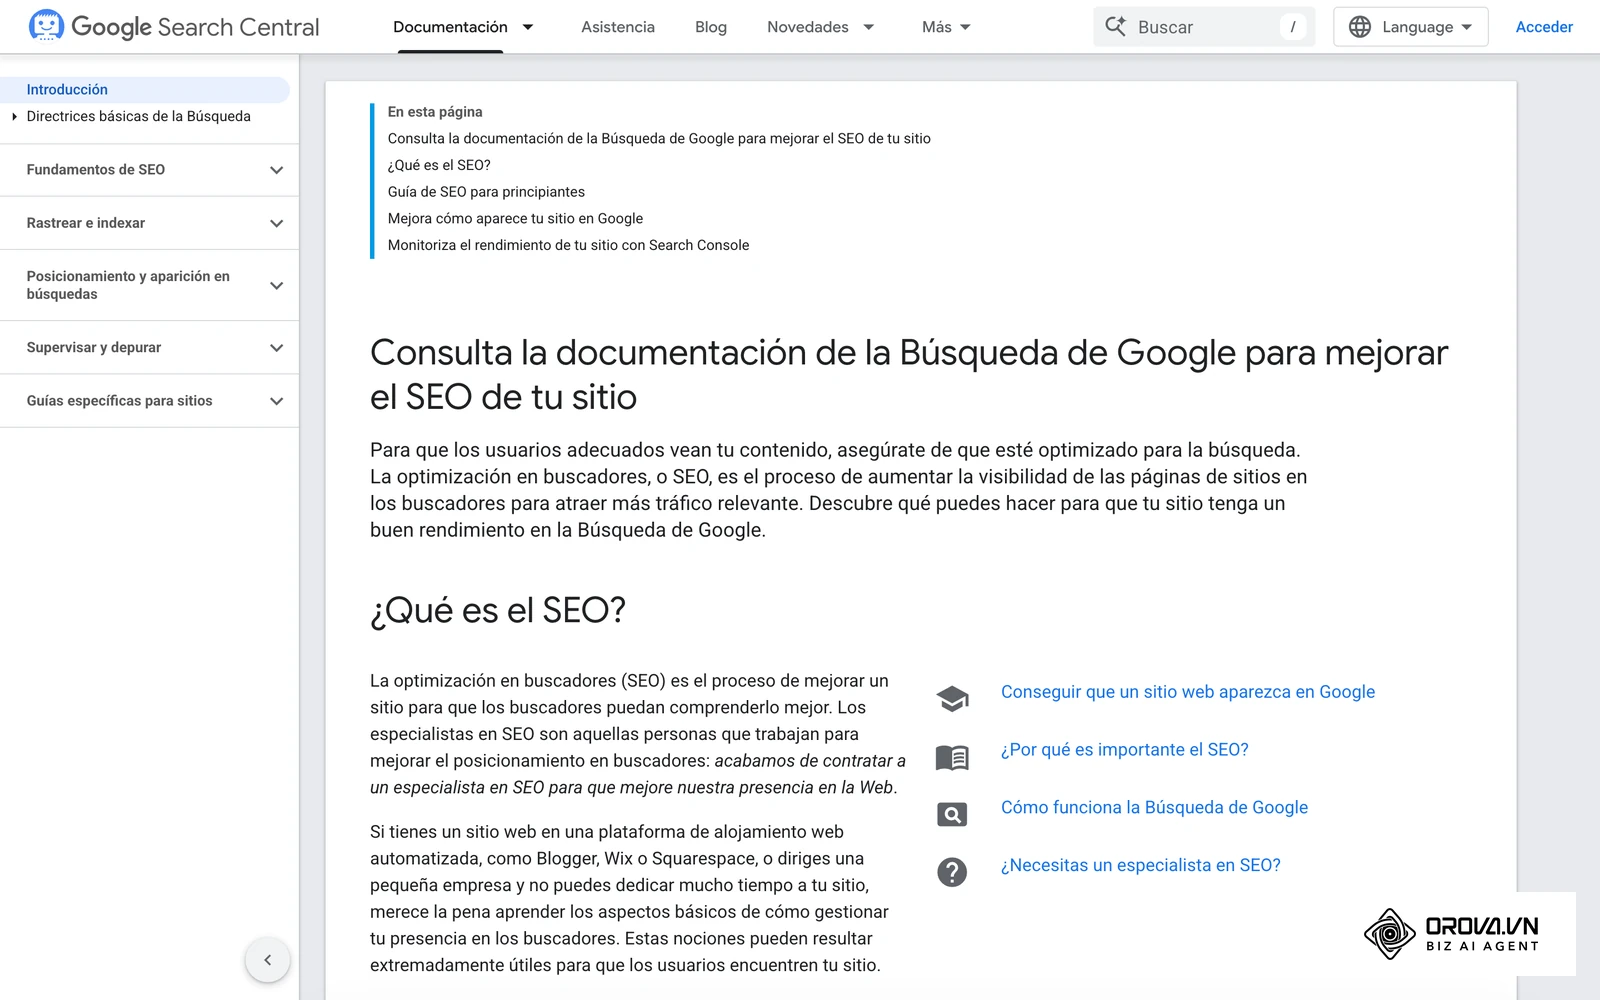This screenshot has height=1000, width=1600.
Task: Click the globe icon in Language button
Action: [x=1360, y=27]
